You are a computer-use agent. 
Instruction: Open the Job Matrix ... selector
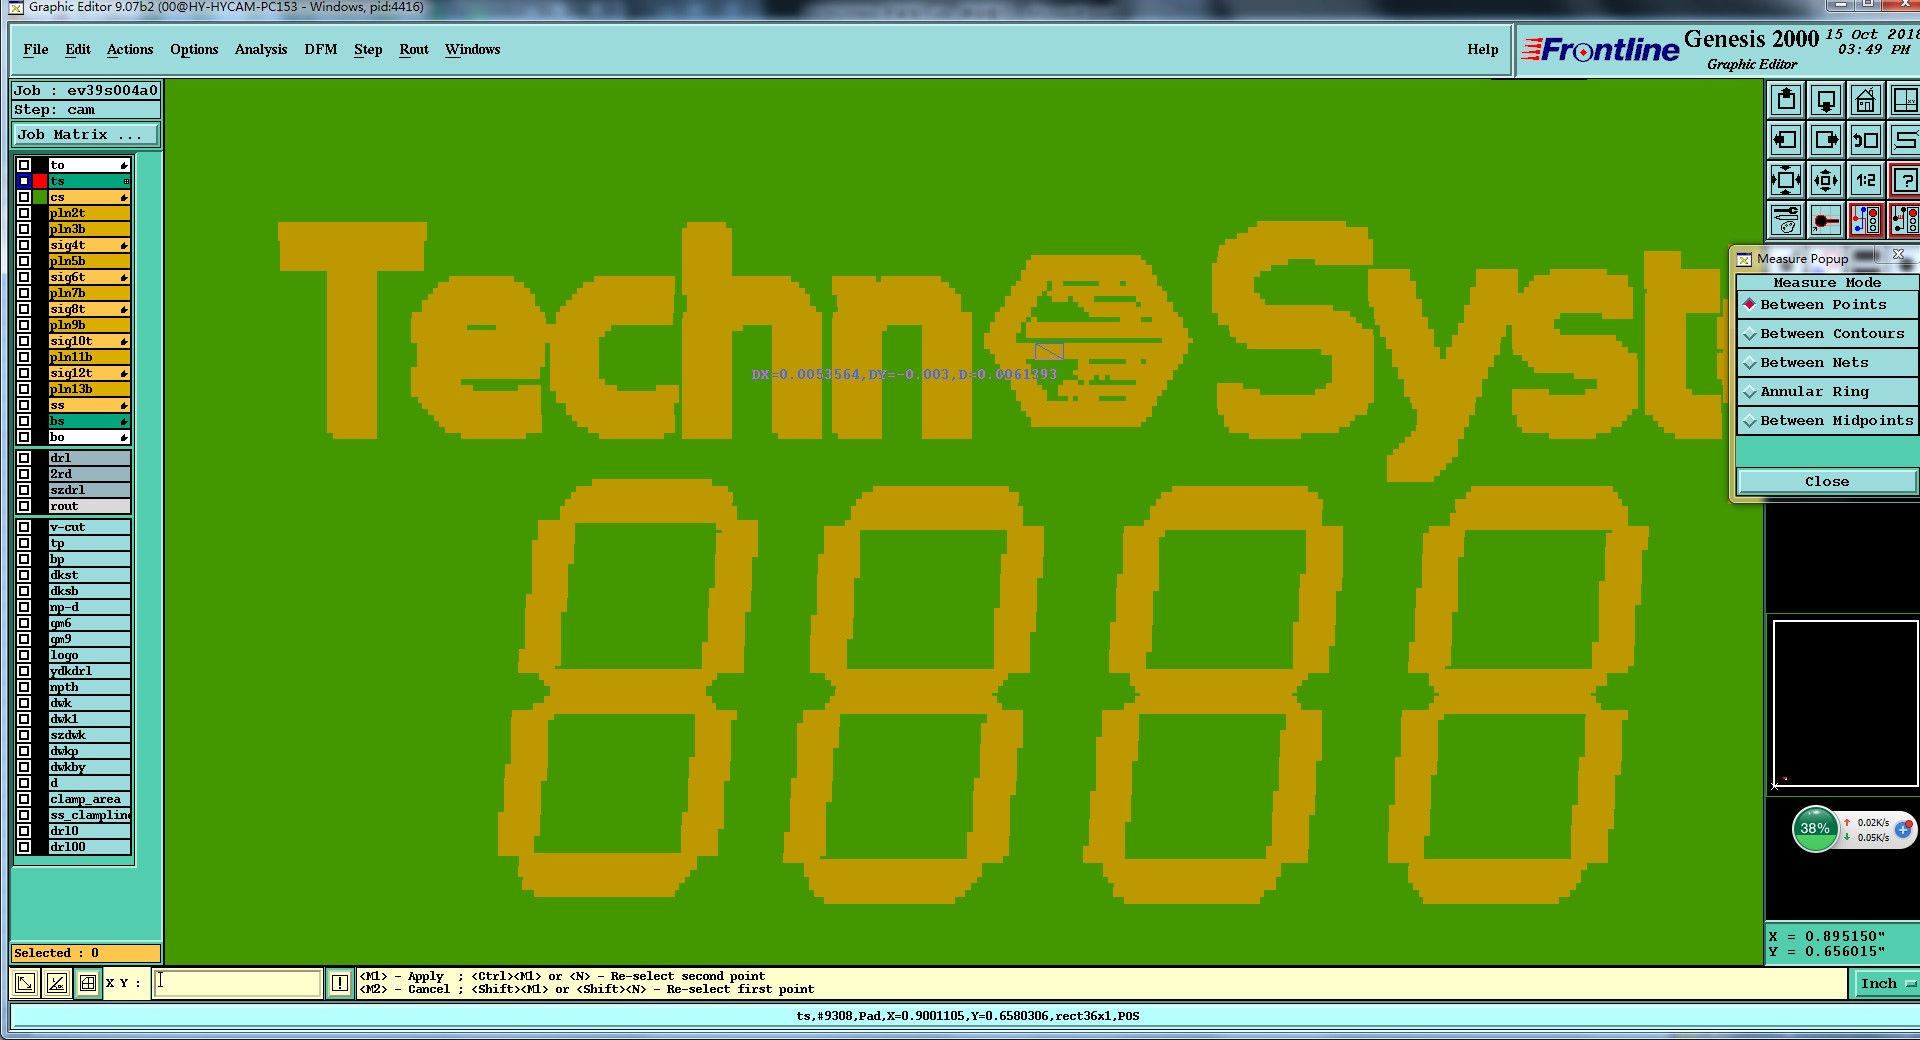[x=86, y=135]
